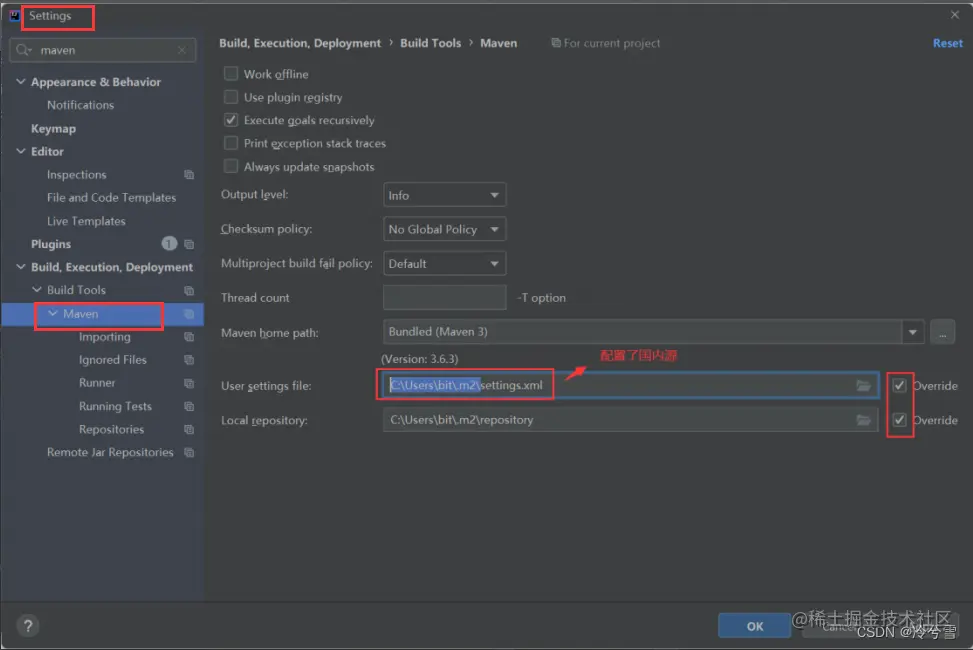The image size is (973, 650).
Task: Select Ignored Files under Maven
Action: 113,360
